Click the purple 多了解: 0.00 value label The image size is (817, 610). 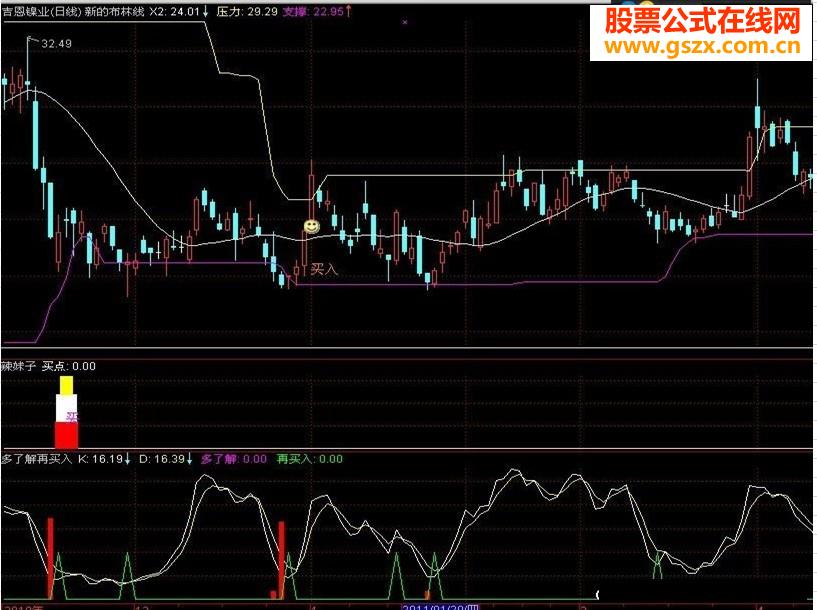click(234, 460)
